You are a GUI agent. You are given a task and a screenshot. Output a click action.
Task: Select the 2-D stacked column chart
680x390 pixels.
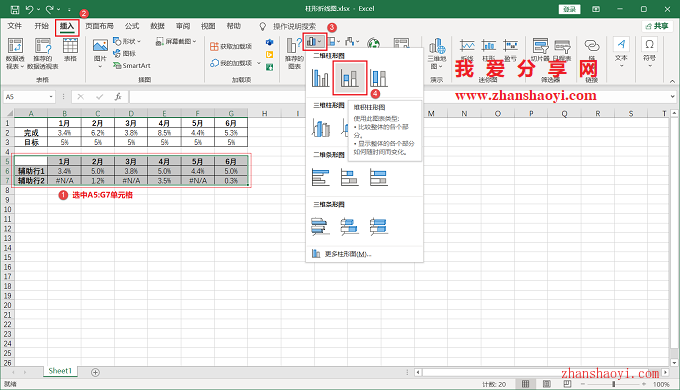[350, 79]
